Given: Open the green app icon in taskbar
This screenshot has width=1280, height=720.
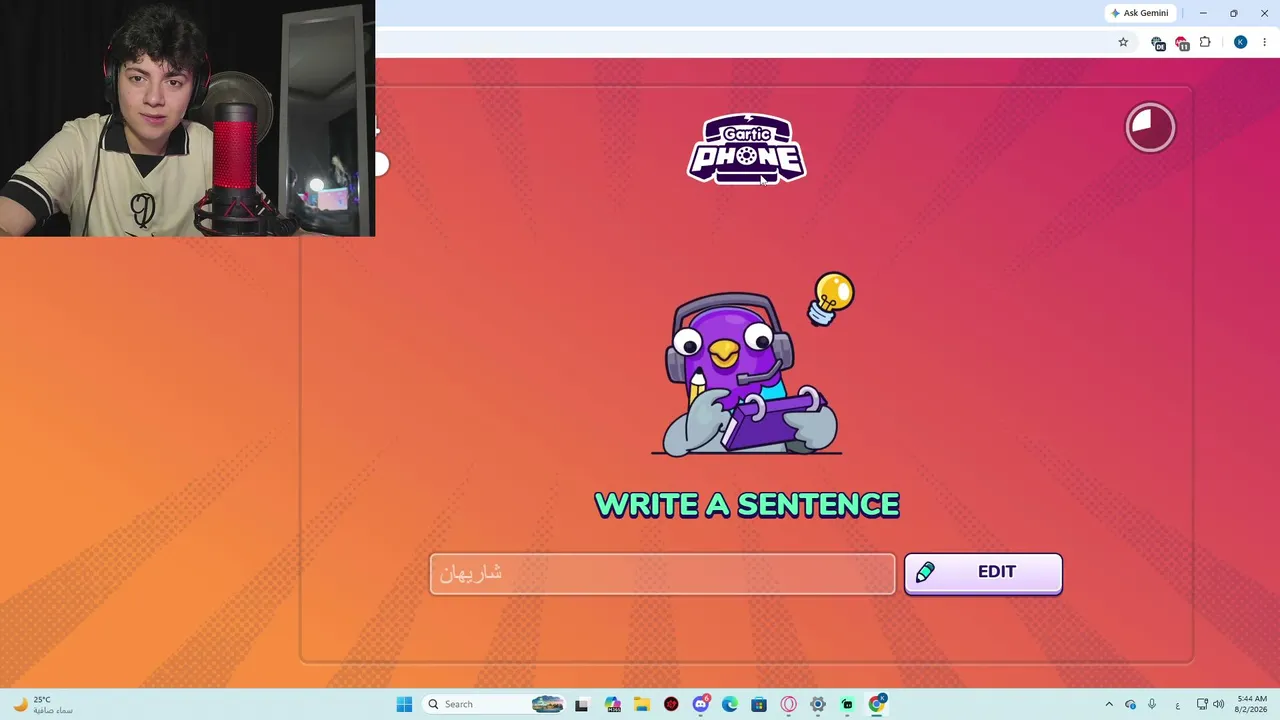Looking at the screenshot, I should 847,704.
